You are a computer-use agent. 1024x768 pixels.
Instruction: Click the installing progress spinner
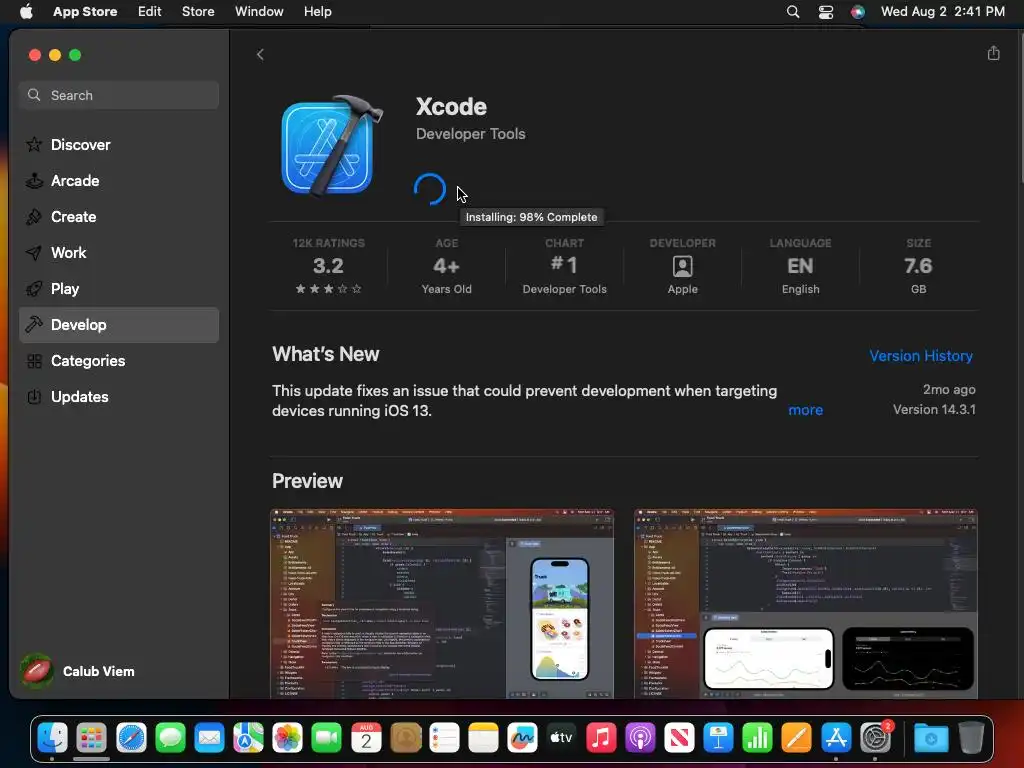point(430,189)
